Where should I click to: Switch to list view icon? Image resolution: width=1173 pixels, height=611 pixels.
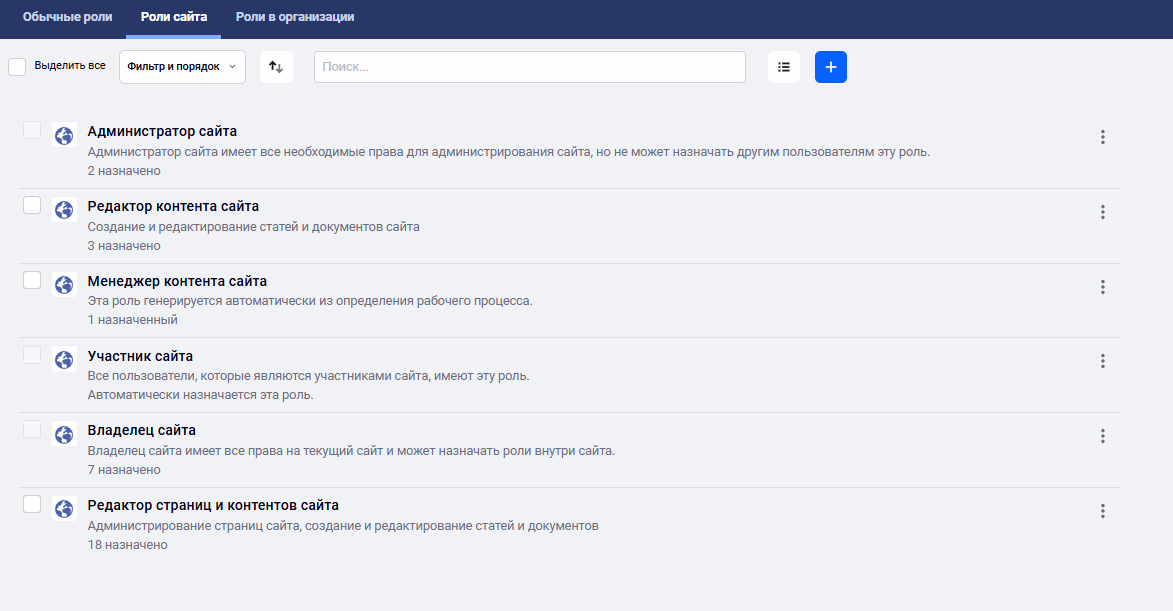[x=783, y=67]
